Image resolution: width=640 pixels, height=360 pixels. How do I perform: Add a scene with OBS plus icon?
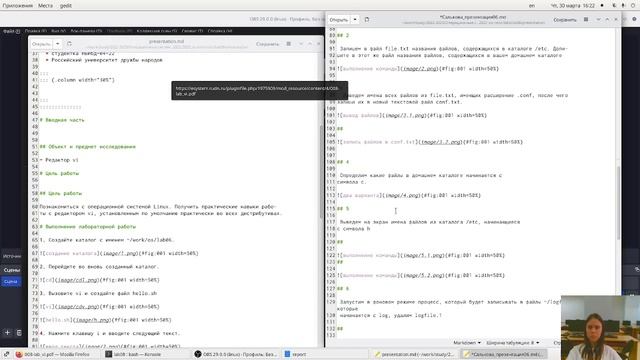(x=7, y=333)
